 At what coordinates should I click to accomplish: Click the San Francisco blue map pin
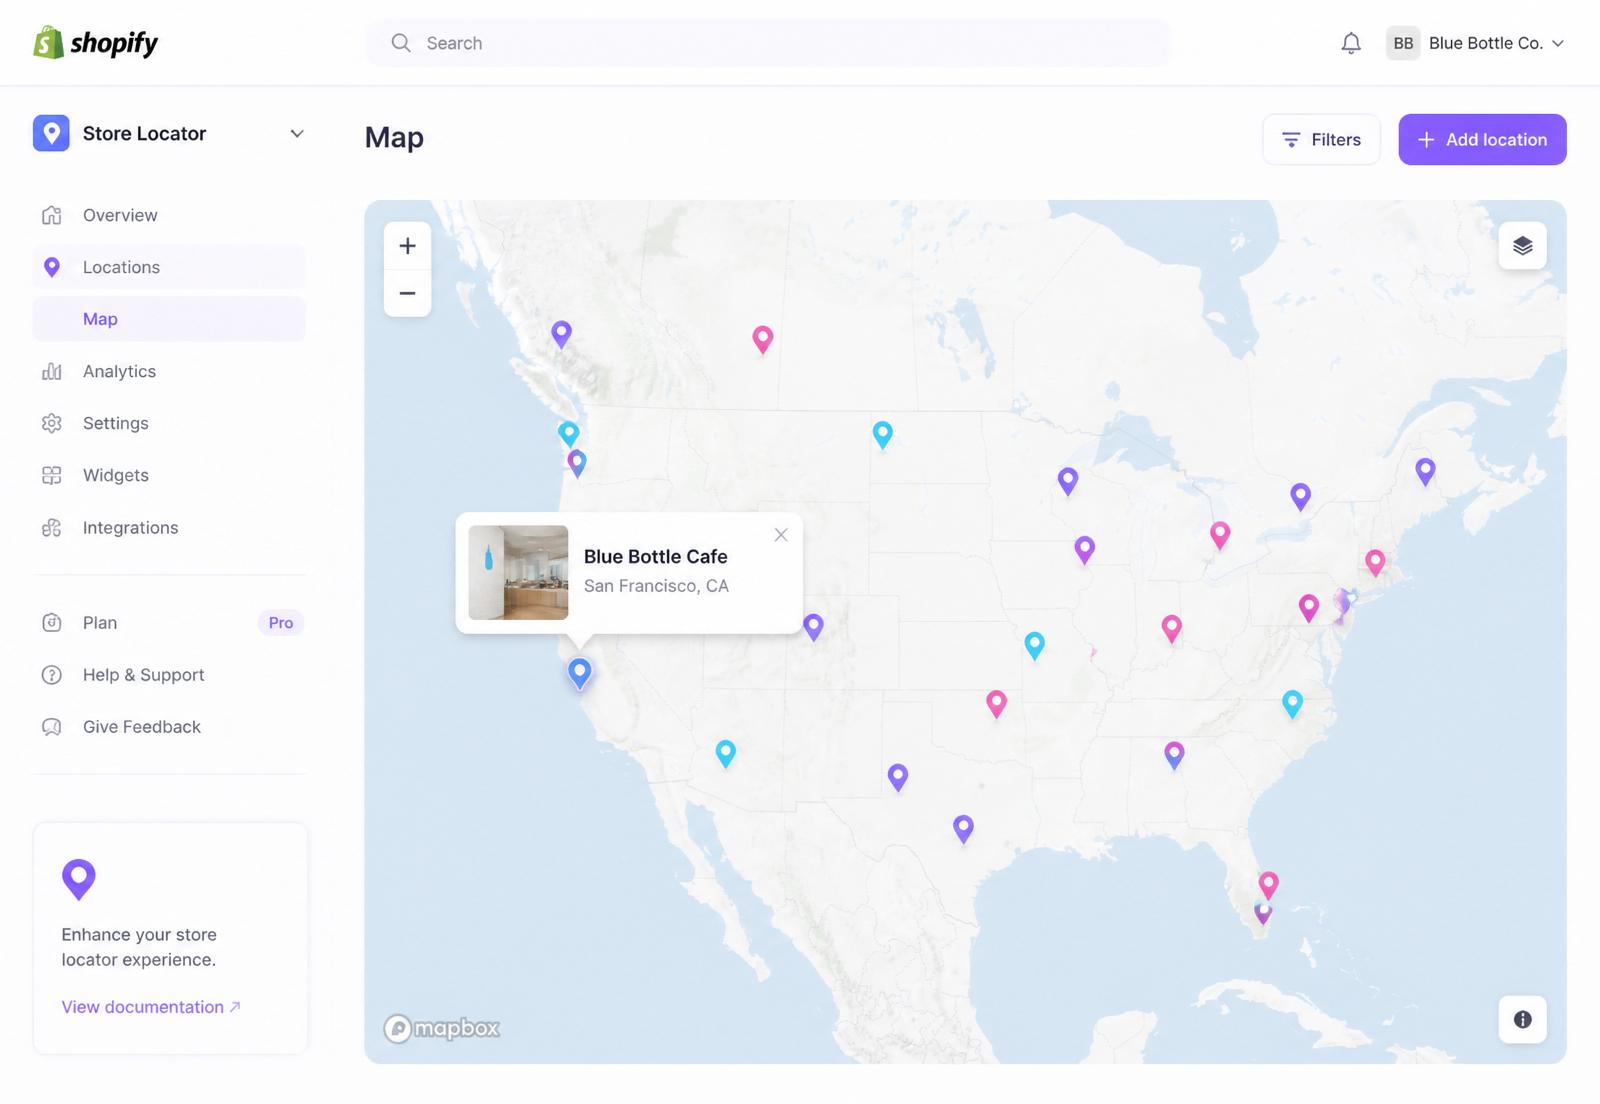pyautogui.click(x=579, y=672)
